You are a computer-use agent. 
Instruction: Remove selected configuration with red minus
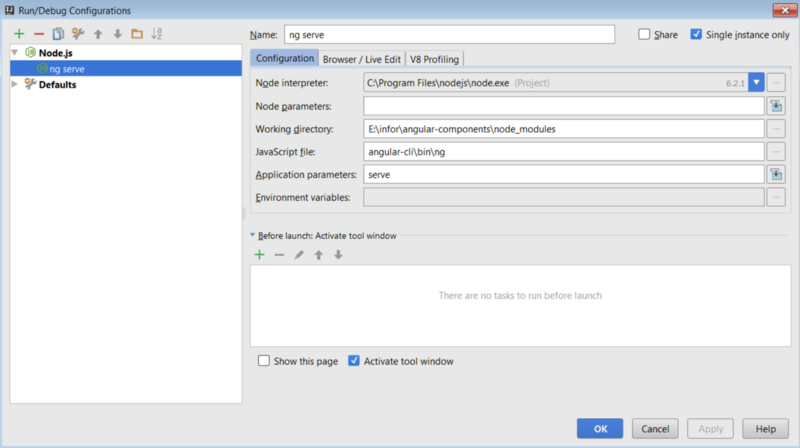pyautogui.click(x=39, y=34)
